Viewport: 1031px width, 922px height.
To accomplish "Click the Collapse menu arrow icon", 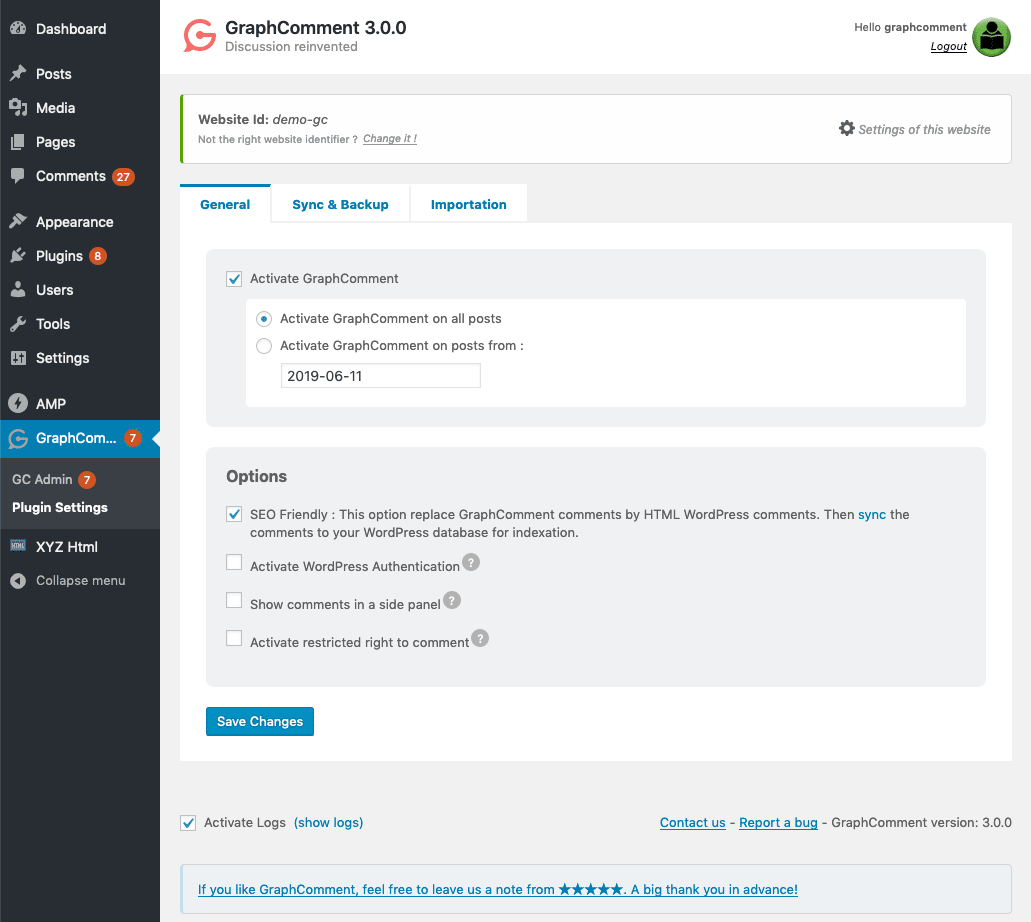I will point(18,581).
